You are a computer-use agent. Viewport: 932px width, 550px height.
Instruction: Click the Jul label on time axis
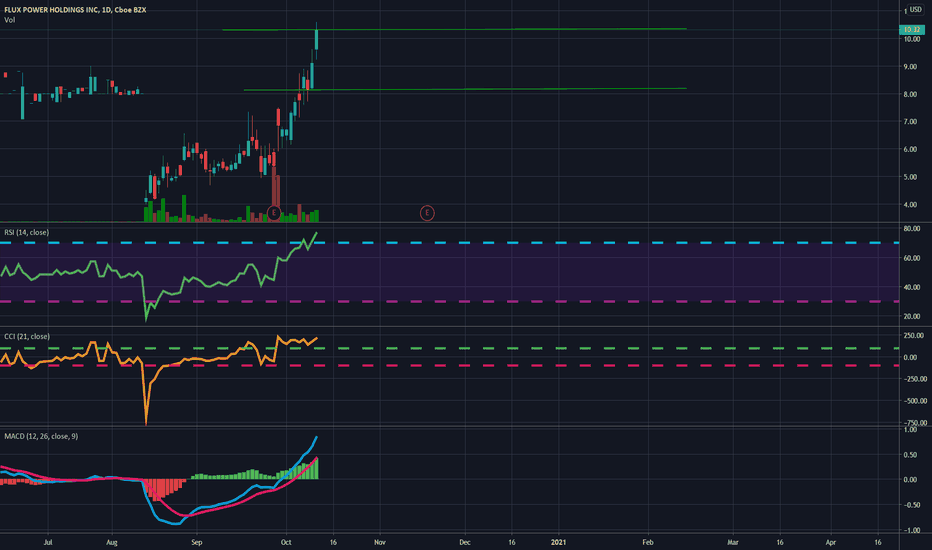click(48, 542)
